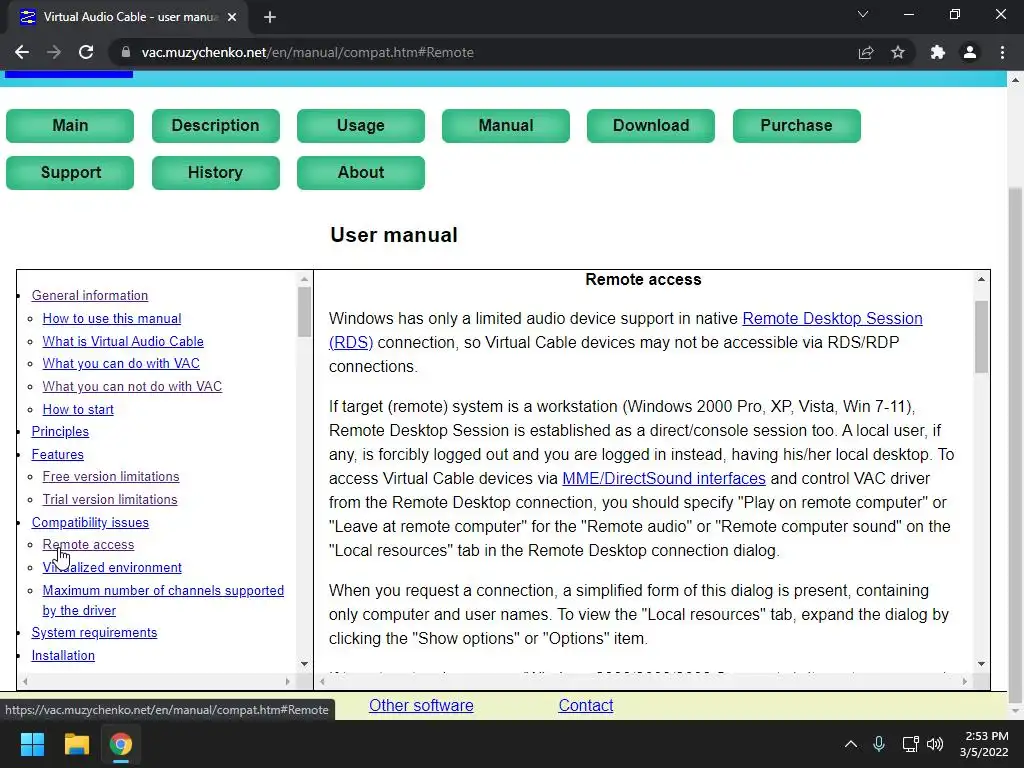Open Remote access contents link
The width and height of the screenshot is (1024, 768).
coord(88,544)
